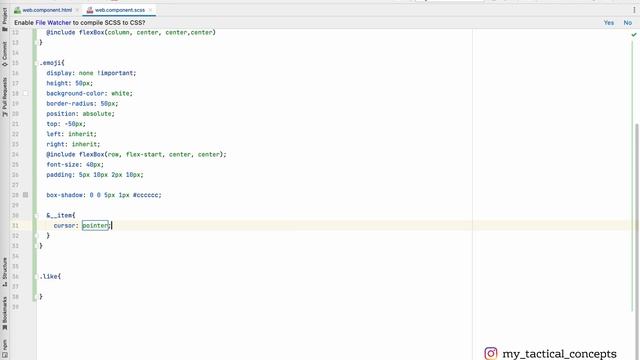The image size is (640, 360).
Task: Click on '@include flexBox(row, flex-start' line
Action: click(x=136, y=155)
